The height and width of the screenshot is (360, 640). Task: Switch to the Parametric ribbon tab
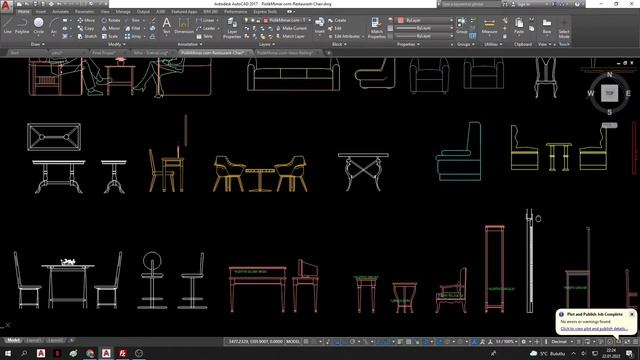click(84, 12)
